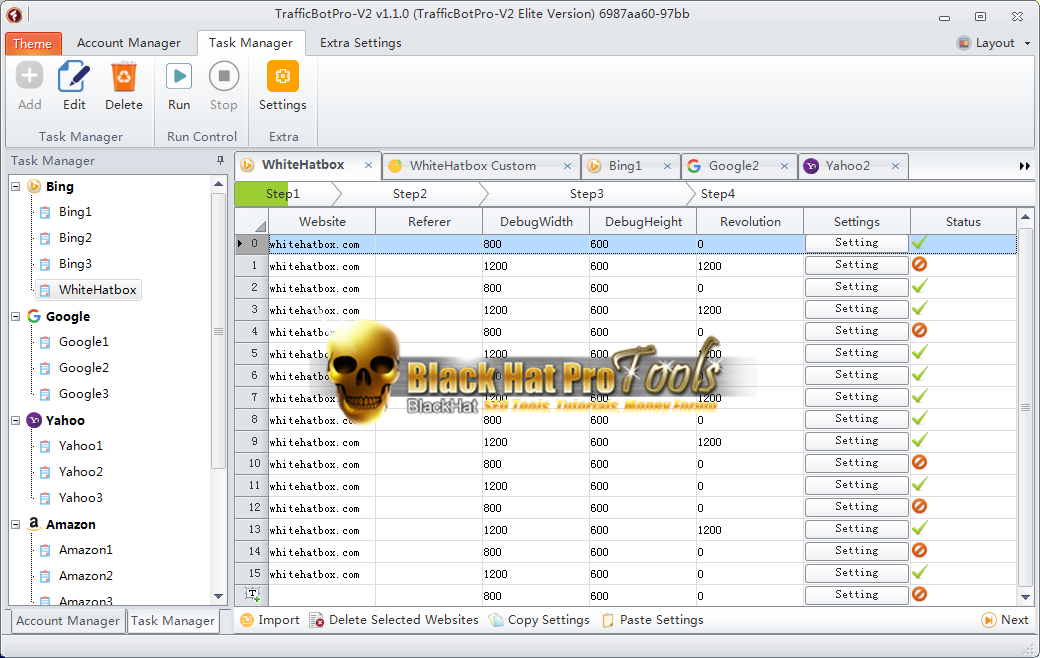Click the select-all grid corner cell

(x=252, y=222)
